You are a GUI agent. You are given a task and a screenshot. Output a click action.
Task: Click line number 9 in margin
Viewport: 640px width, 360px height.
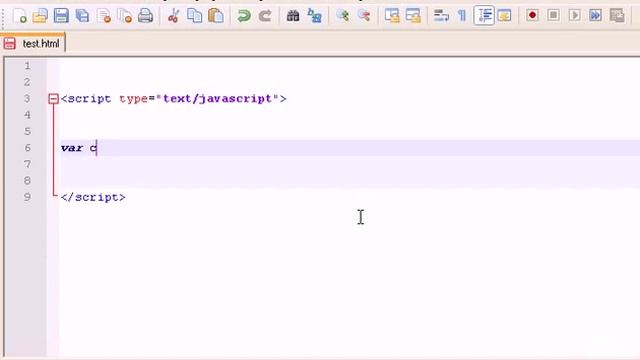click(27, 197)
